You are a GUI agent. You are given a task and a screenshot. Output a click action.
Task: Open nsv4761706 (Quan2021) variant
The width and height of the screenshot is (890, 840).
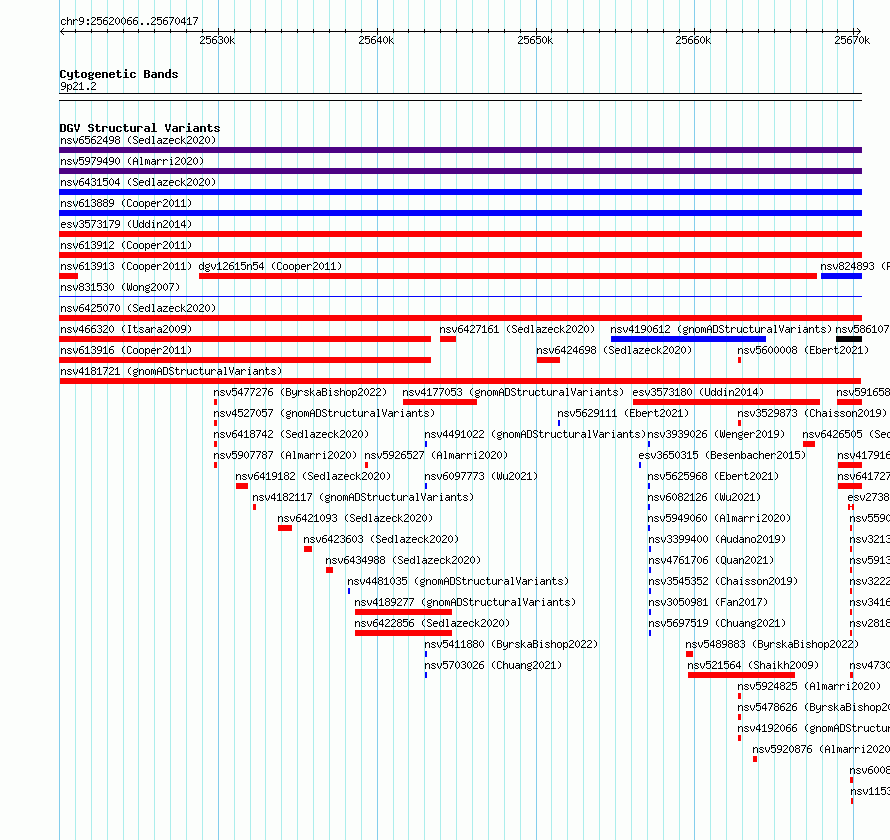(711, 560)
